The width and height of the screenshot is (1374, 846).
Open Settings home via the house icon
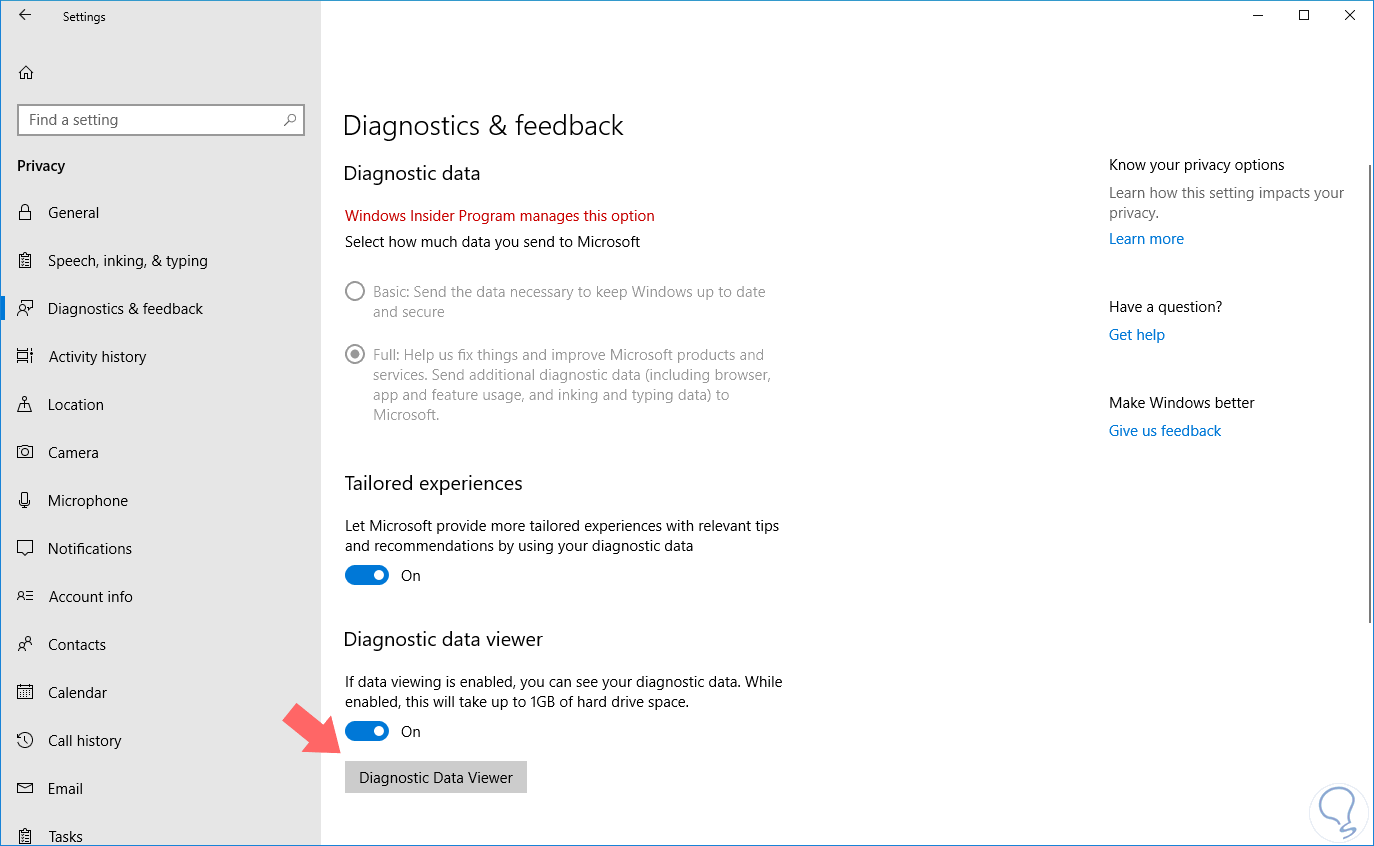pyautogui.click(x=26, y=72)
